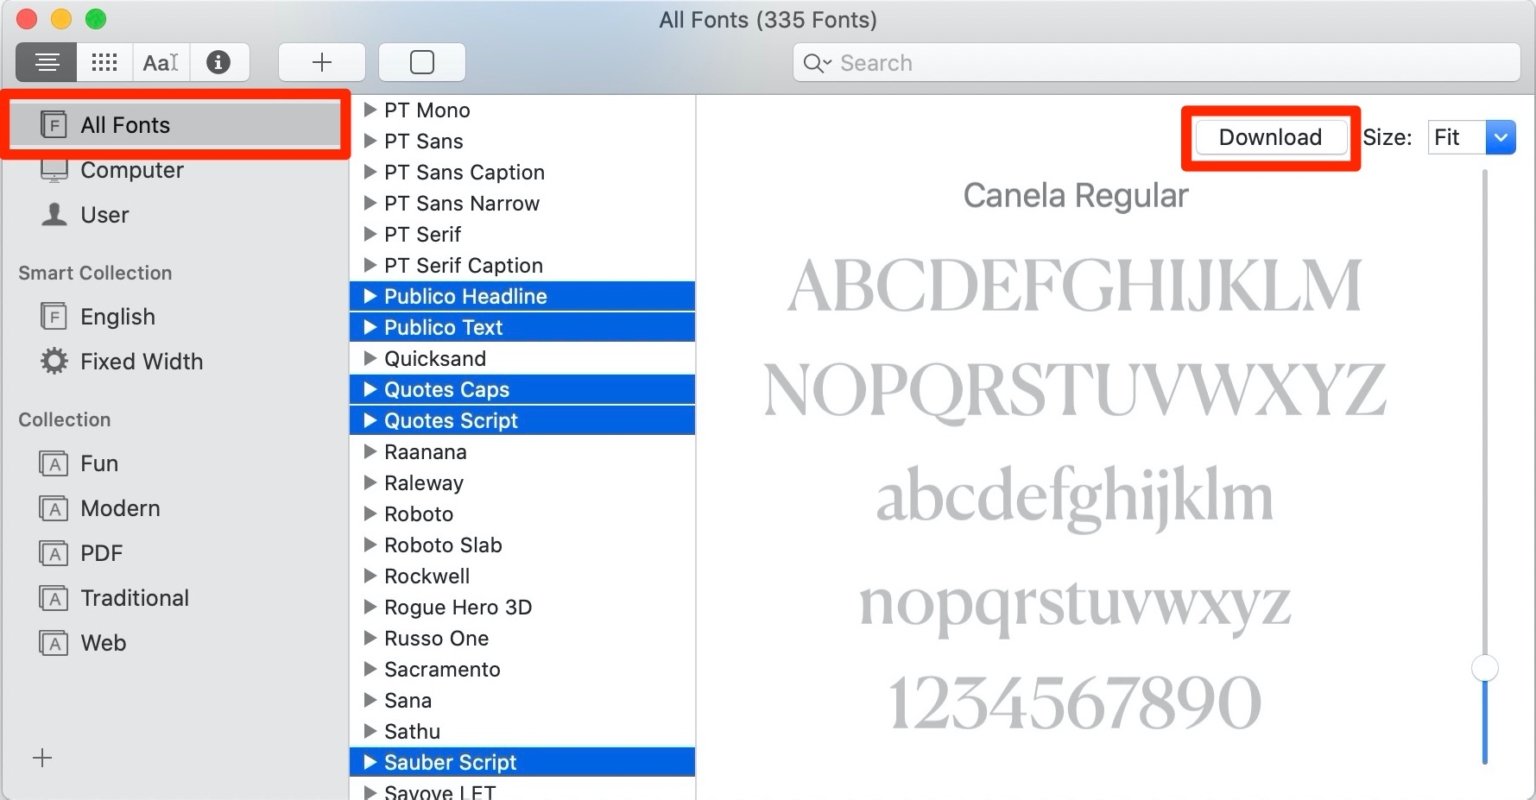The image size is (1536, 800).
Task: Add a new font with the + toolbar button
Action: pyautogui.click(x=321, y=61)
